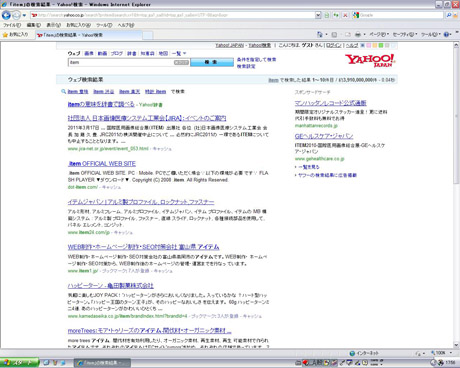This screenshot has height=368, width=460.
Task: Click the blue 検索 search button
Action: [212, 62]
